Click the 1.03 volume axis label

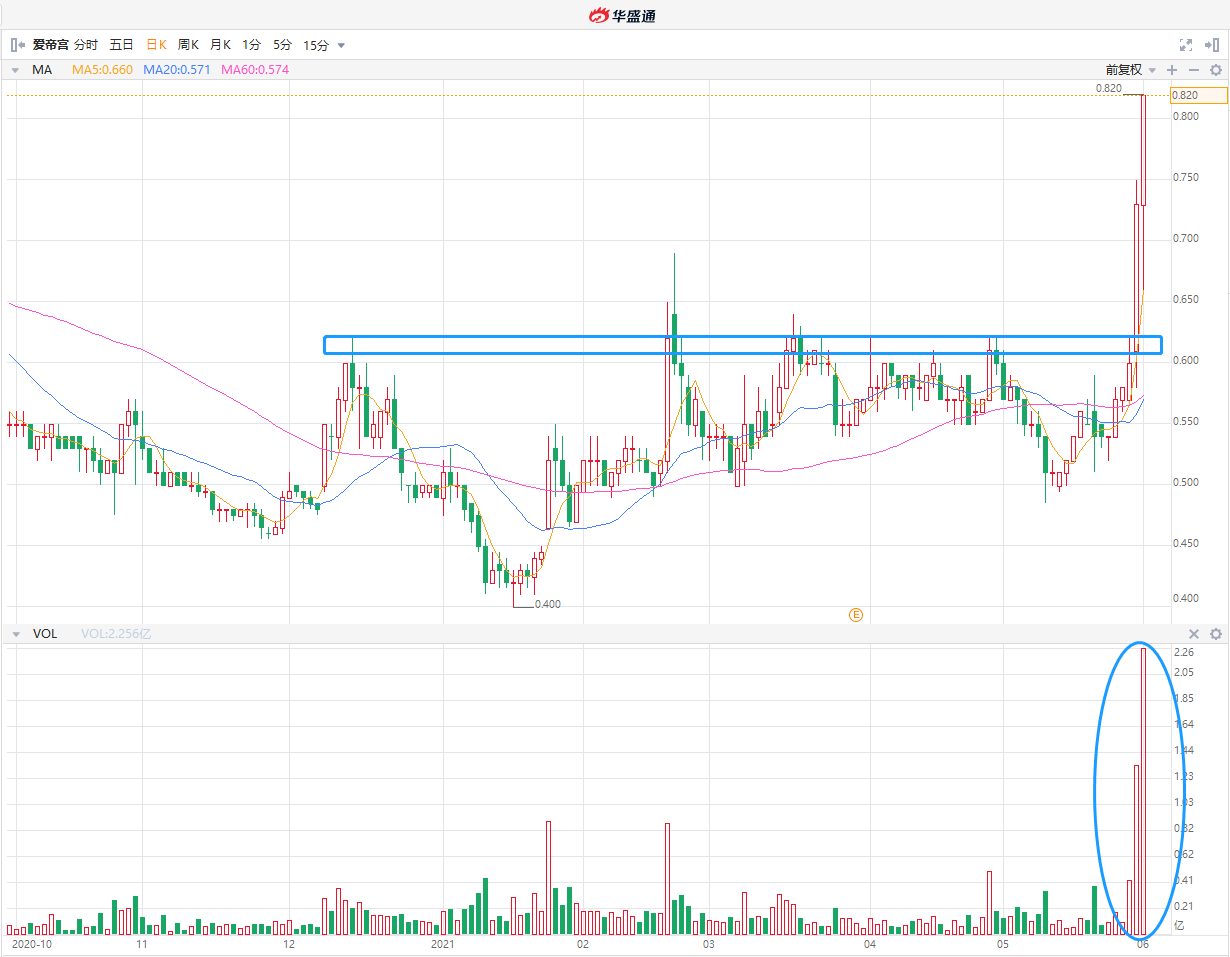coord(1184,802)
